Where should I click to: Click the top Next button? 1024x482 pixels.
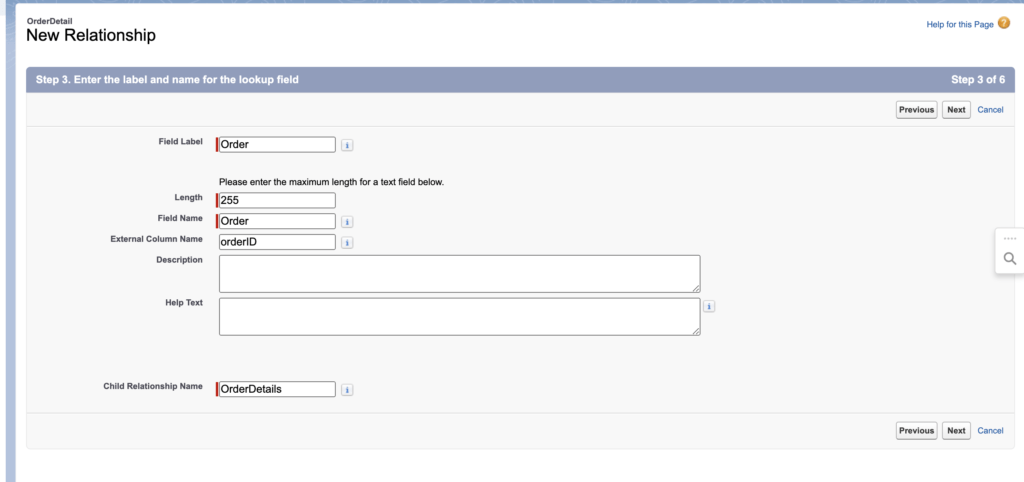[x=956, y=110]
